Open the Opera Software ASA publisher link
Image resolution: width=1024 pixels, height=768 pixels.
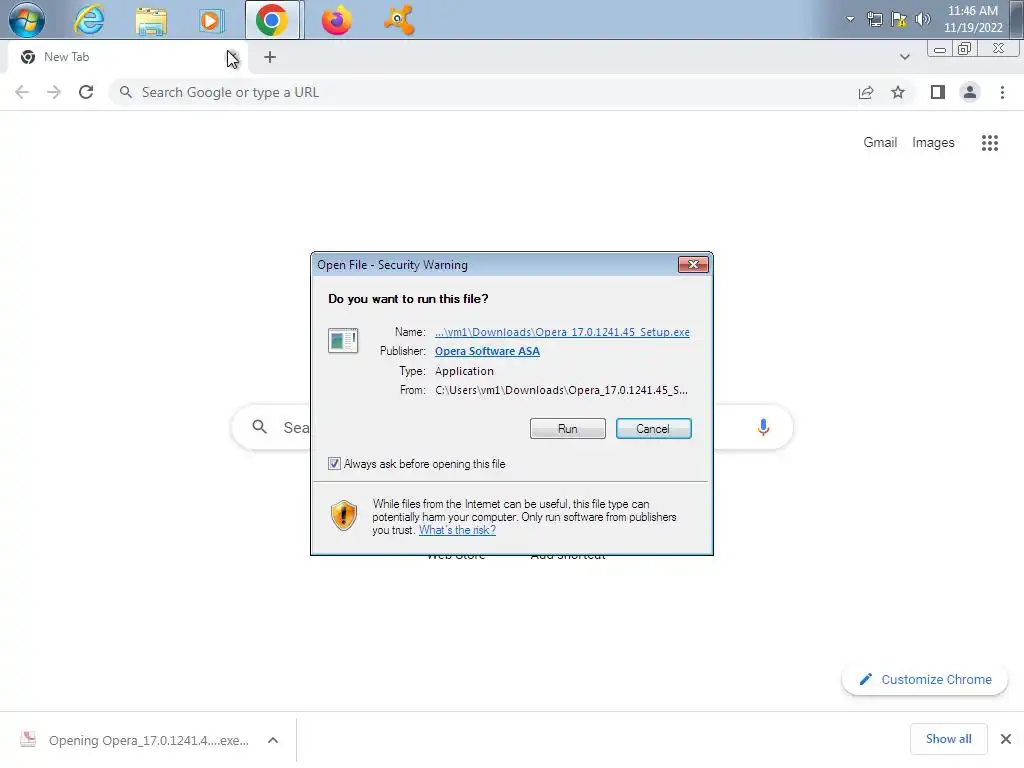pos(487,351)
